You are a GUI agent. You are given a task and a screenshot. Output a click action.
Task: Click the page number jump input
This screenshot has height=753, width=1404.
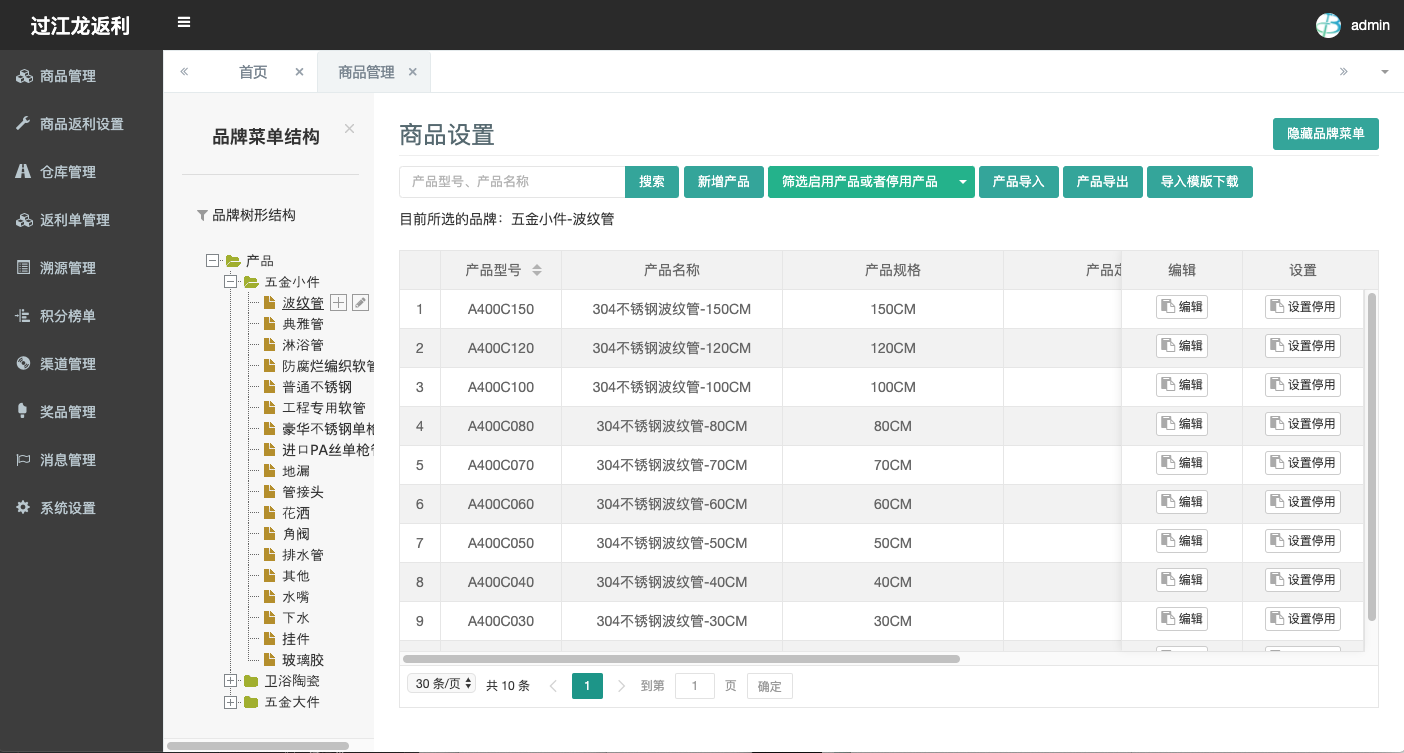click(x=695, y=685)
